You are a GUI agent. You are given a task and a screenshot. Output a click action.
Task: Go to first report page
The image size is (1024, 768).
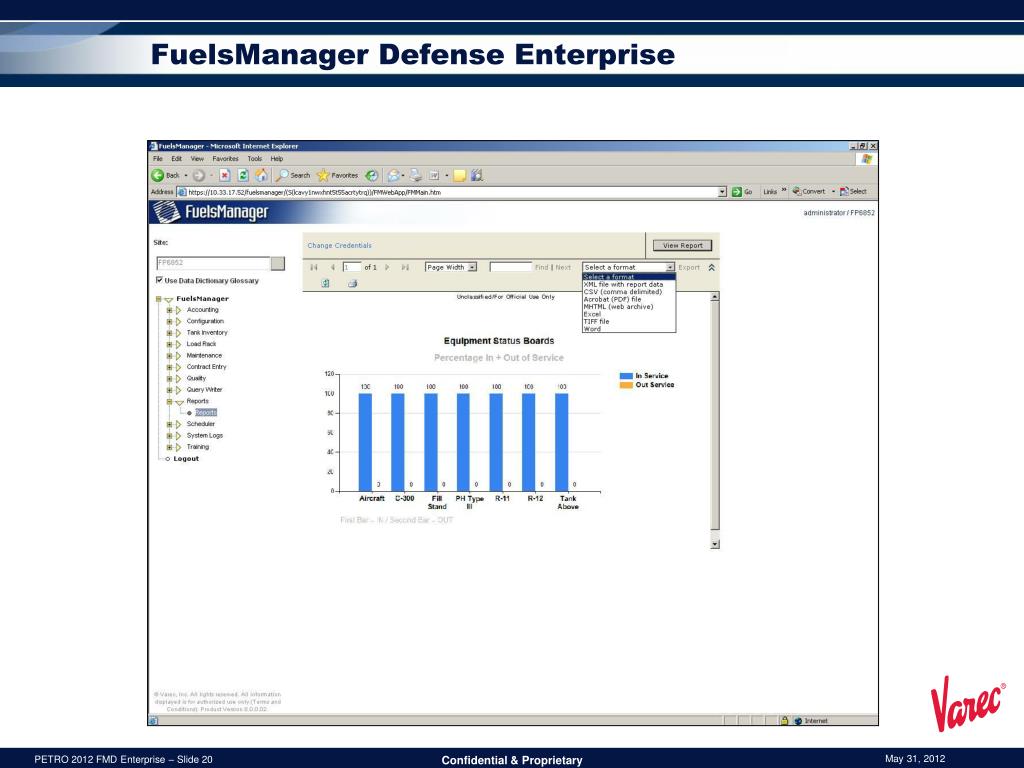tap(314, 267)
